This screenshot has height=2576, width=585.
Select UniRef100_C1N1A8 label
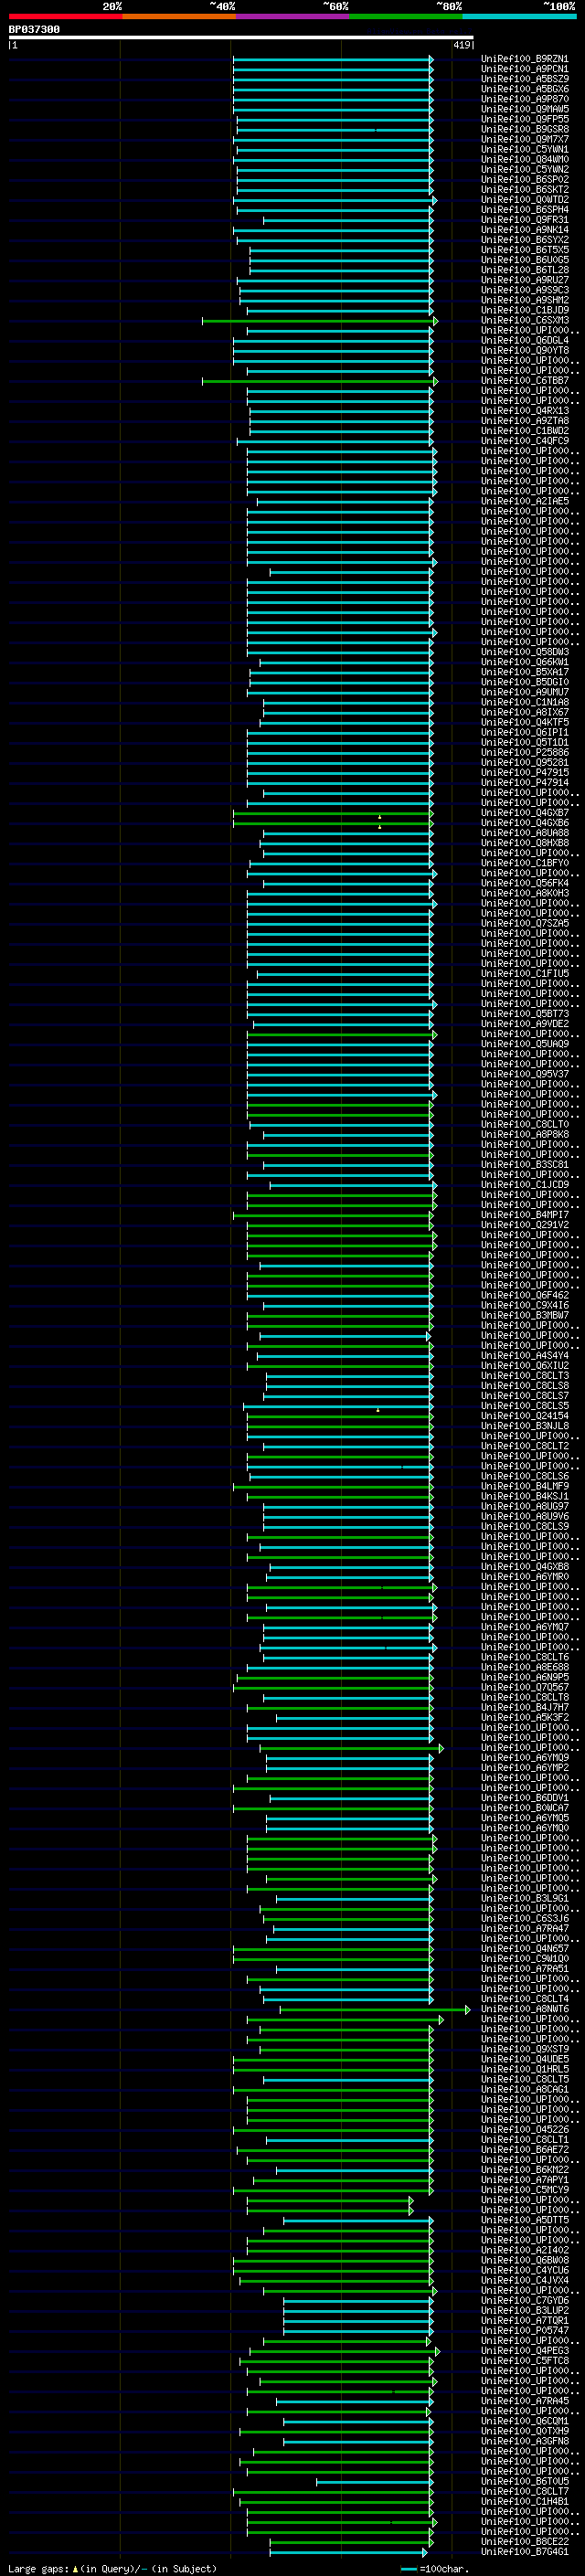pos(525,702)
